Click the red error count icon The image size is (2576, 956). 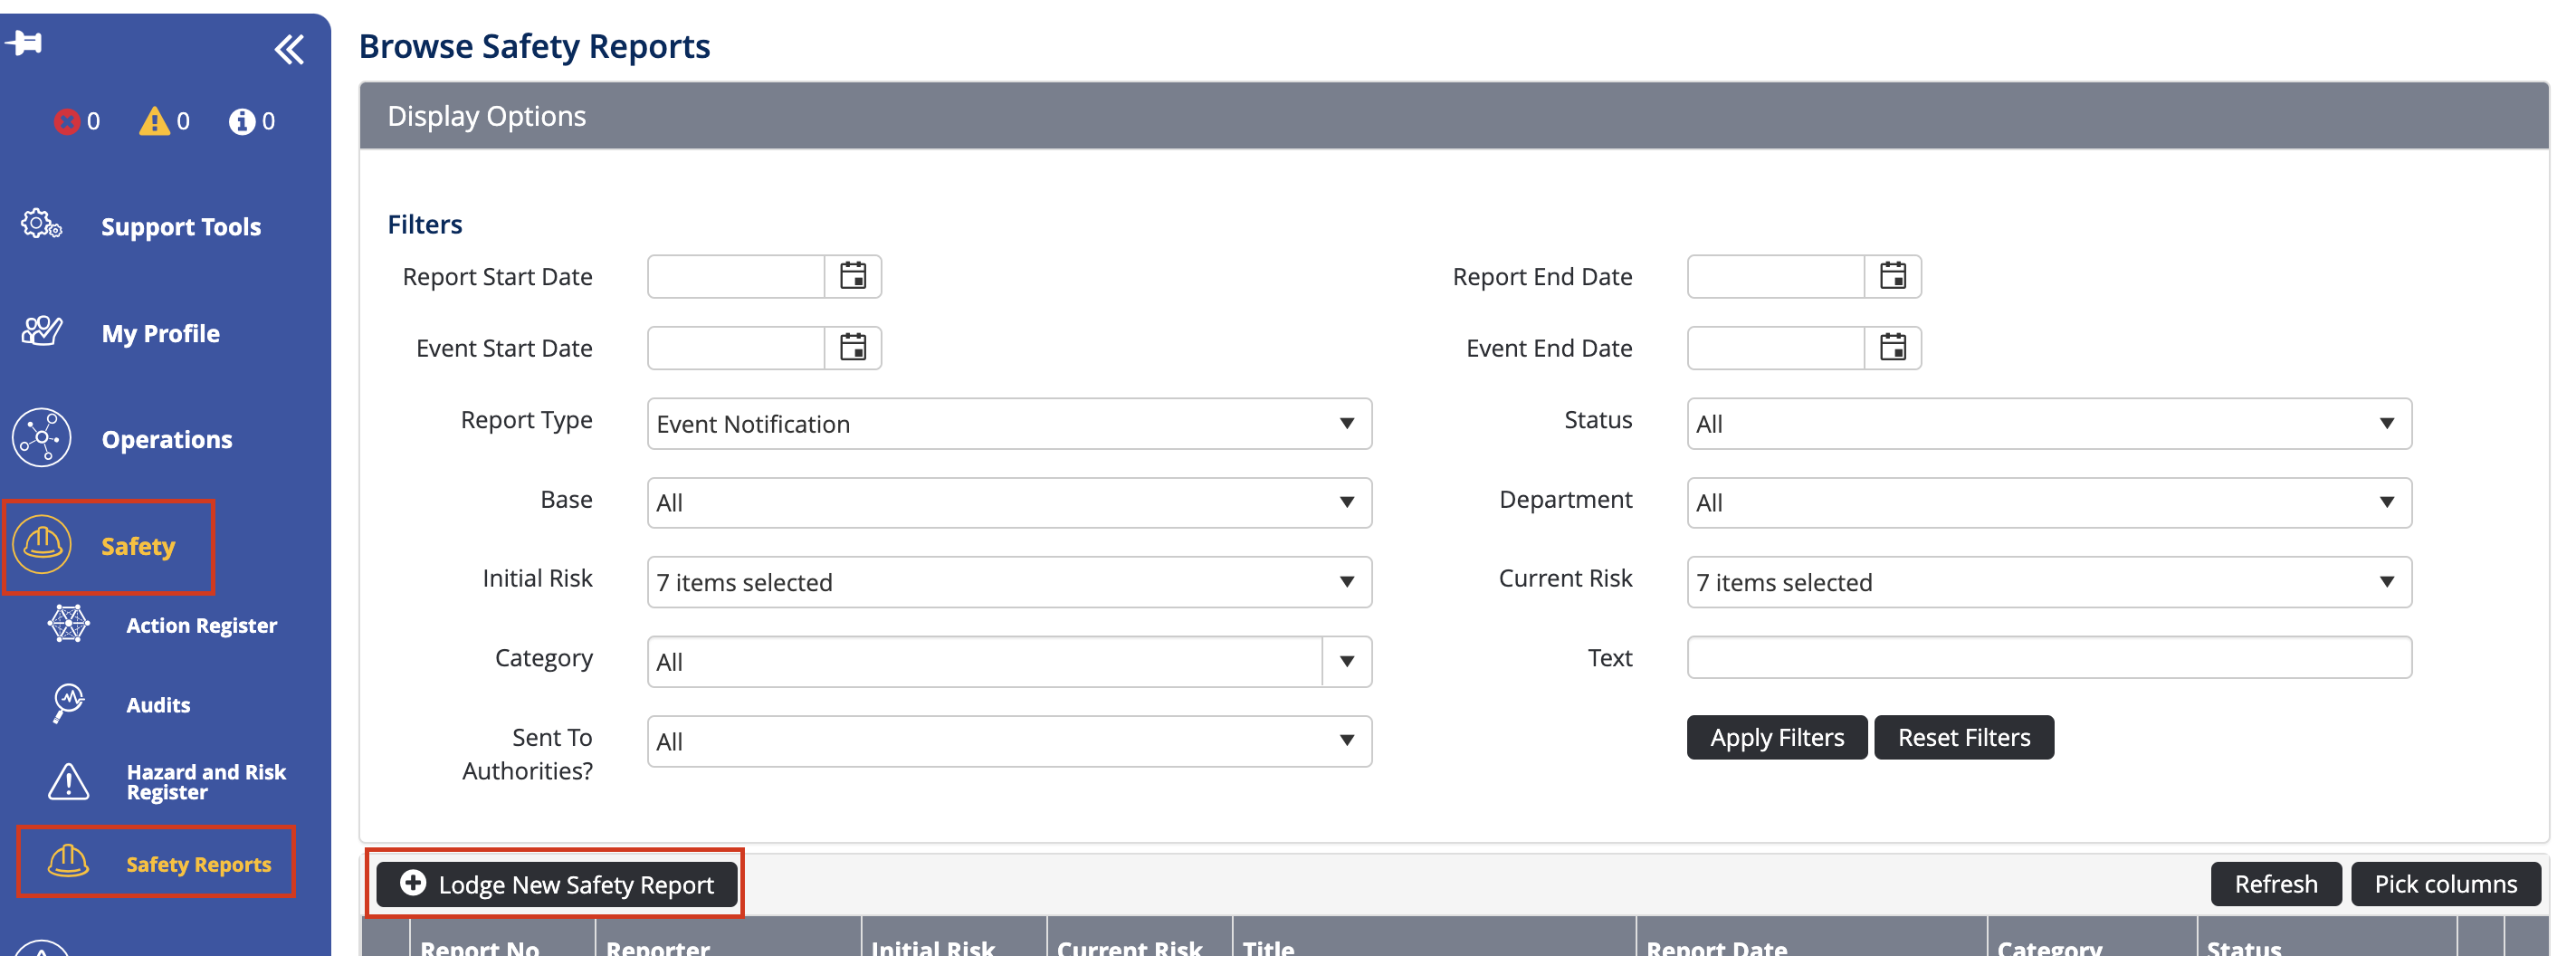[x=67, y=121]
